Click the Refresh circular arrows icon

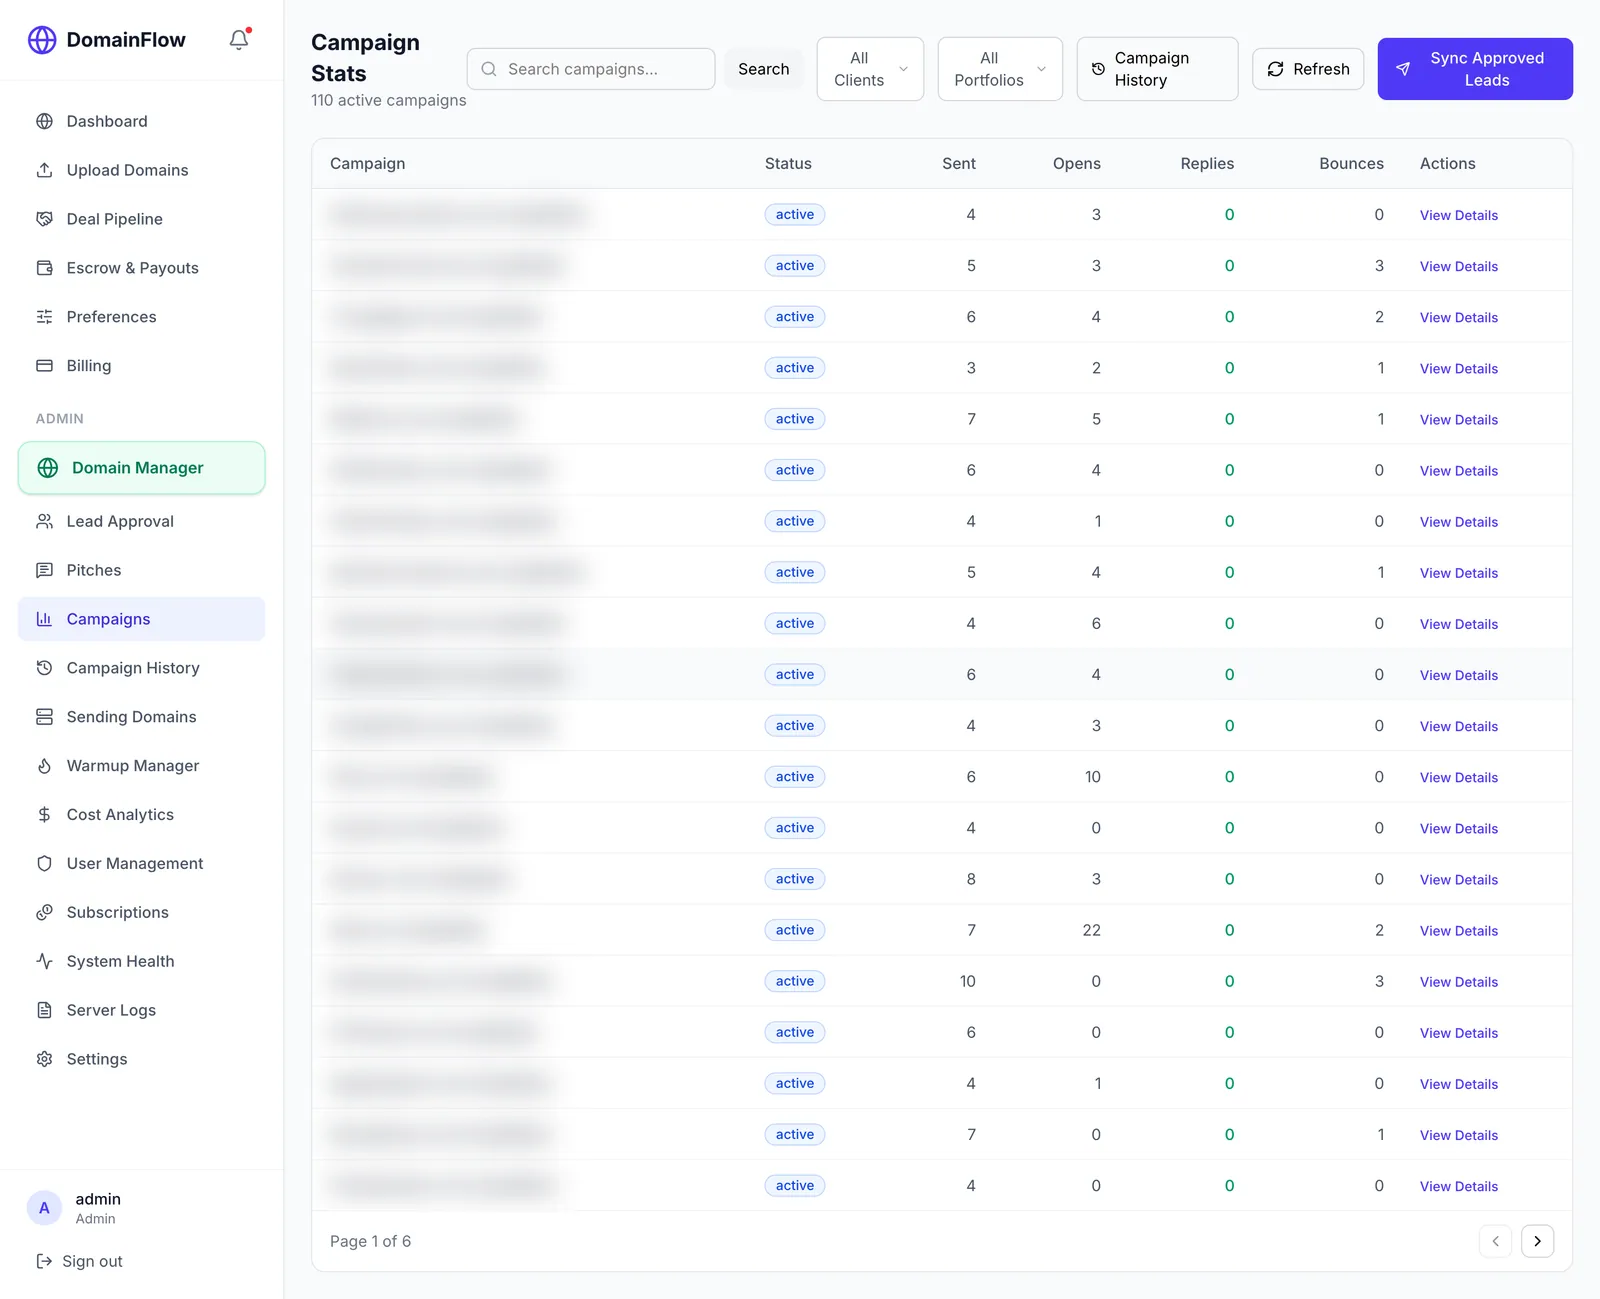tap(1275, 69)
